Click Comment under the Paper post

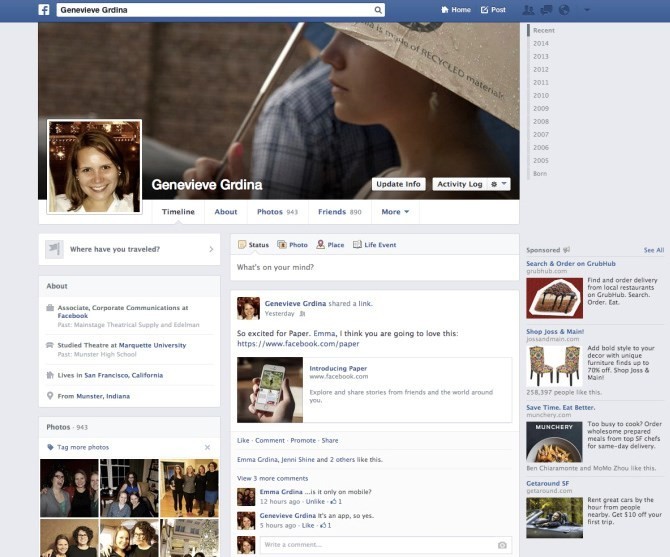tap(270, 440)
